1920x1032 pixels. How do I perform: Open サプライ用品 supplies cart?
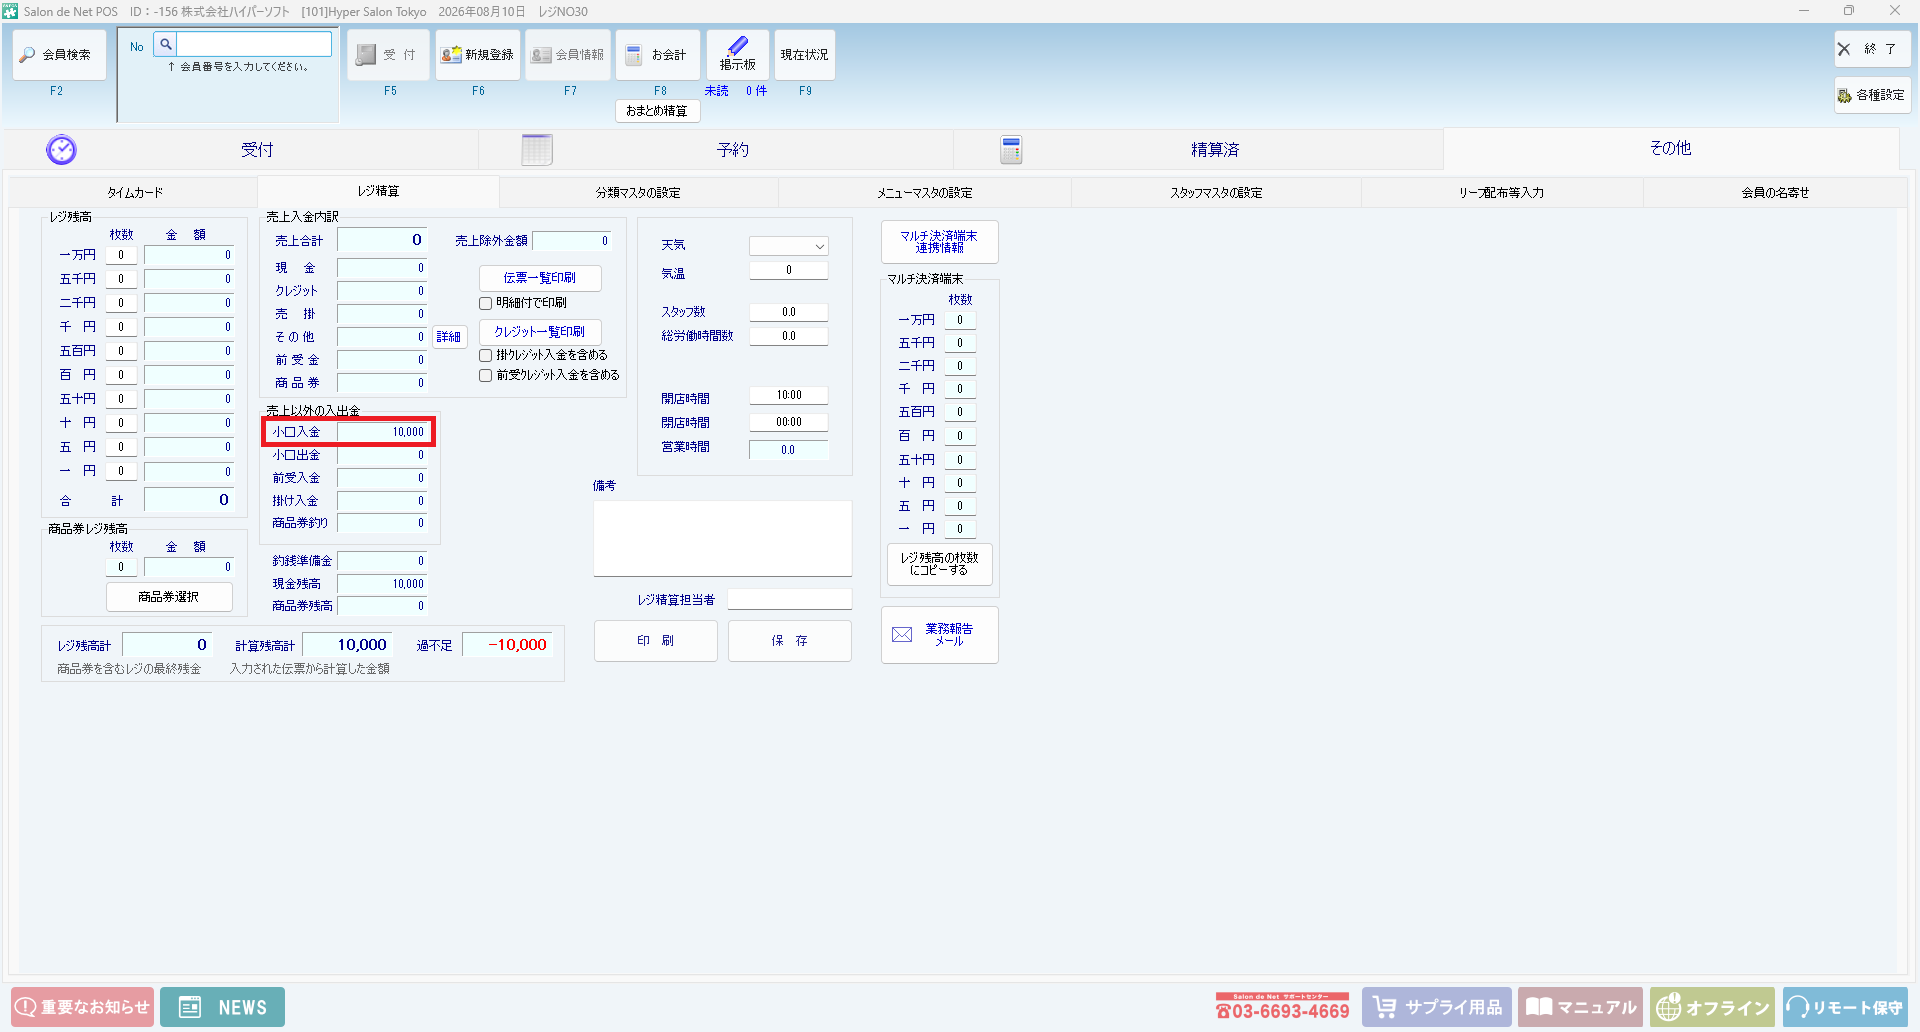[x=1437, y=1007]
